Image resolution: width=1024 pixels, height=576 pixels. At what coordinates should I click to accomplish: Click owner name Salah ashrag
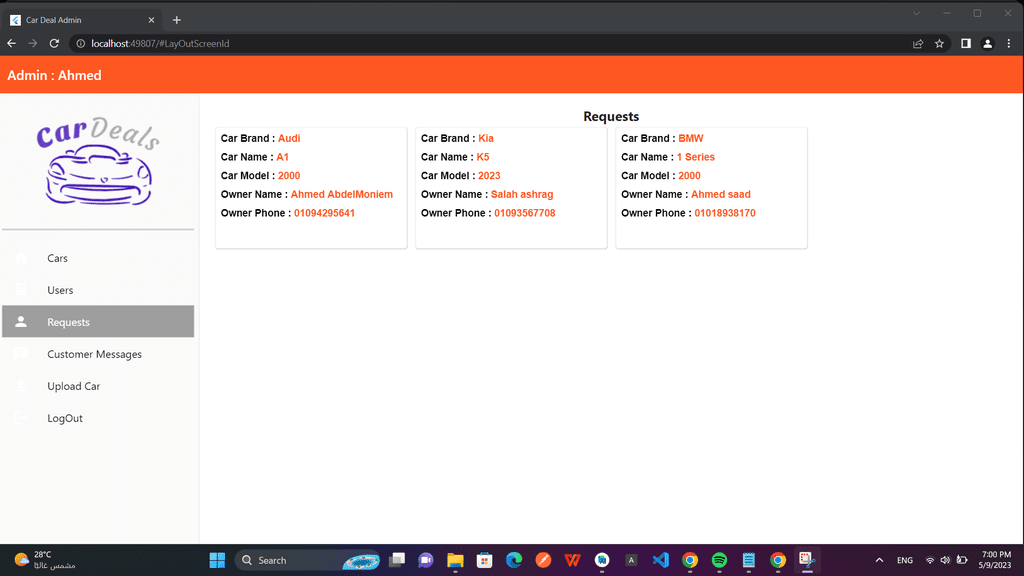(x=522, y=194)
